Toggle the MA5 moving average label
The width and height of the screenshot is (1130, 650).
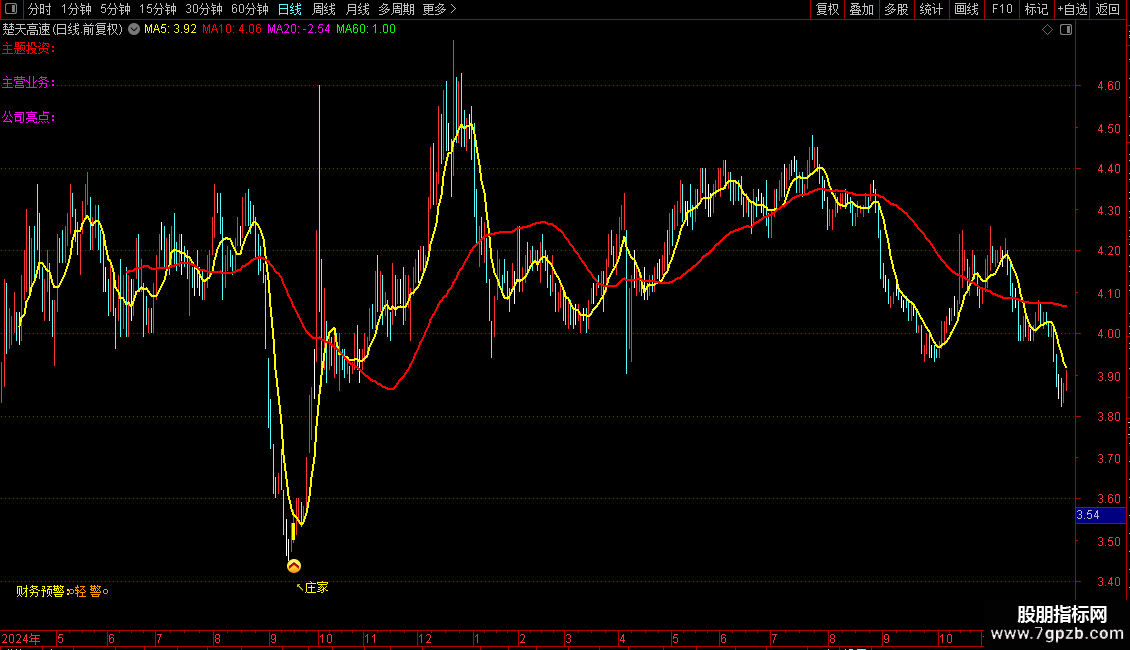point(170,29)
